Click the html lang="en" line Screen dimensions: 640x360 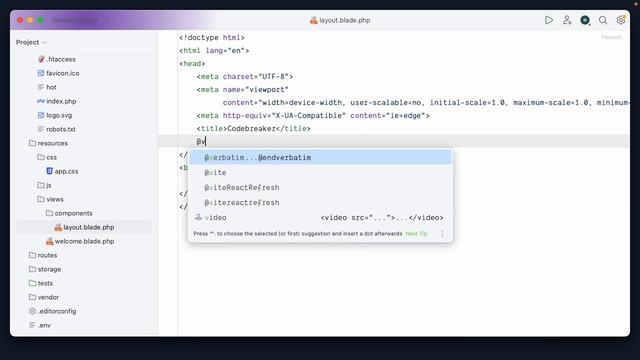[214, 51]
